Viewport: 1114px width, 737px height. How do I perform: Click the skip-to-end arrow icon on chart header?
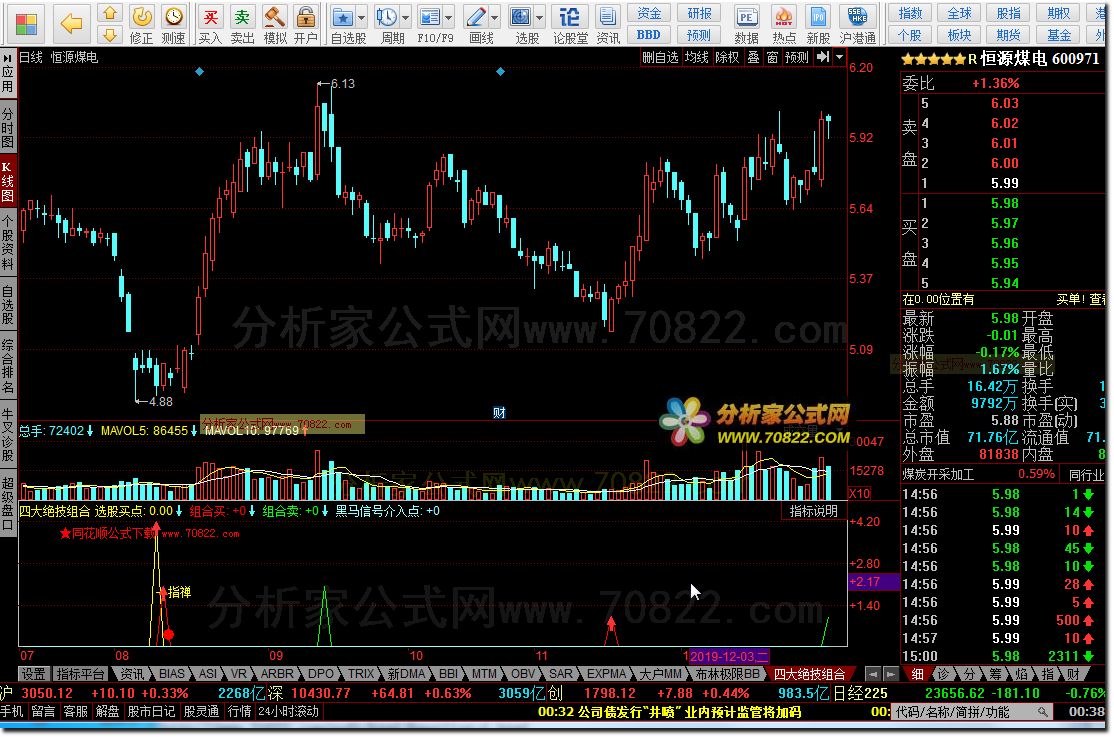[823, 57]
